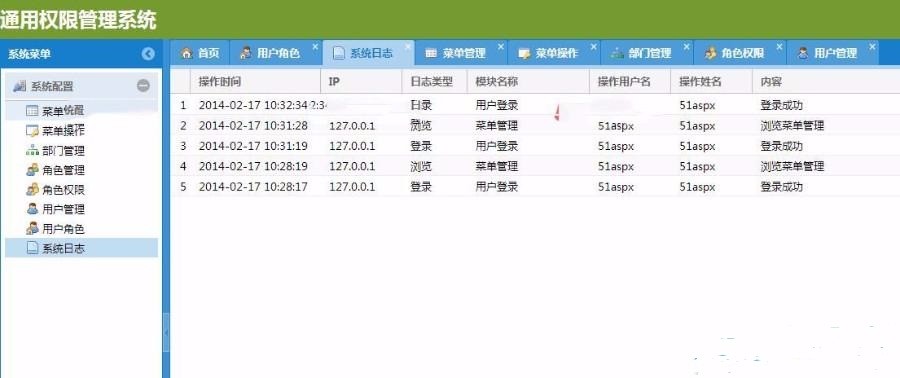Sort by the 操作时间 column header
Image resolution: width=900 pixels, height=378 pixels.
(x=255, y=81)
